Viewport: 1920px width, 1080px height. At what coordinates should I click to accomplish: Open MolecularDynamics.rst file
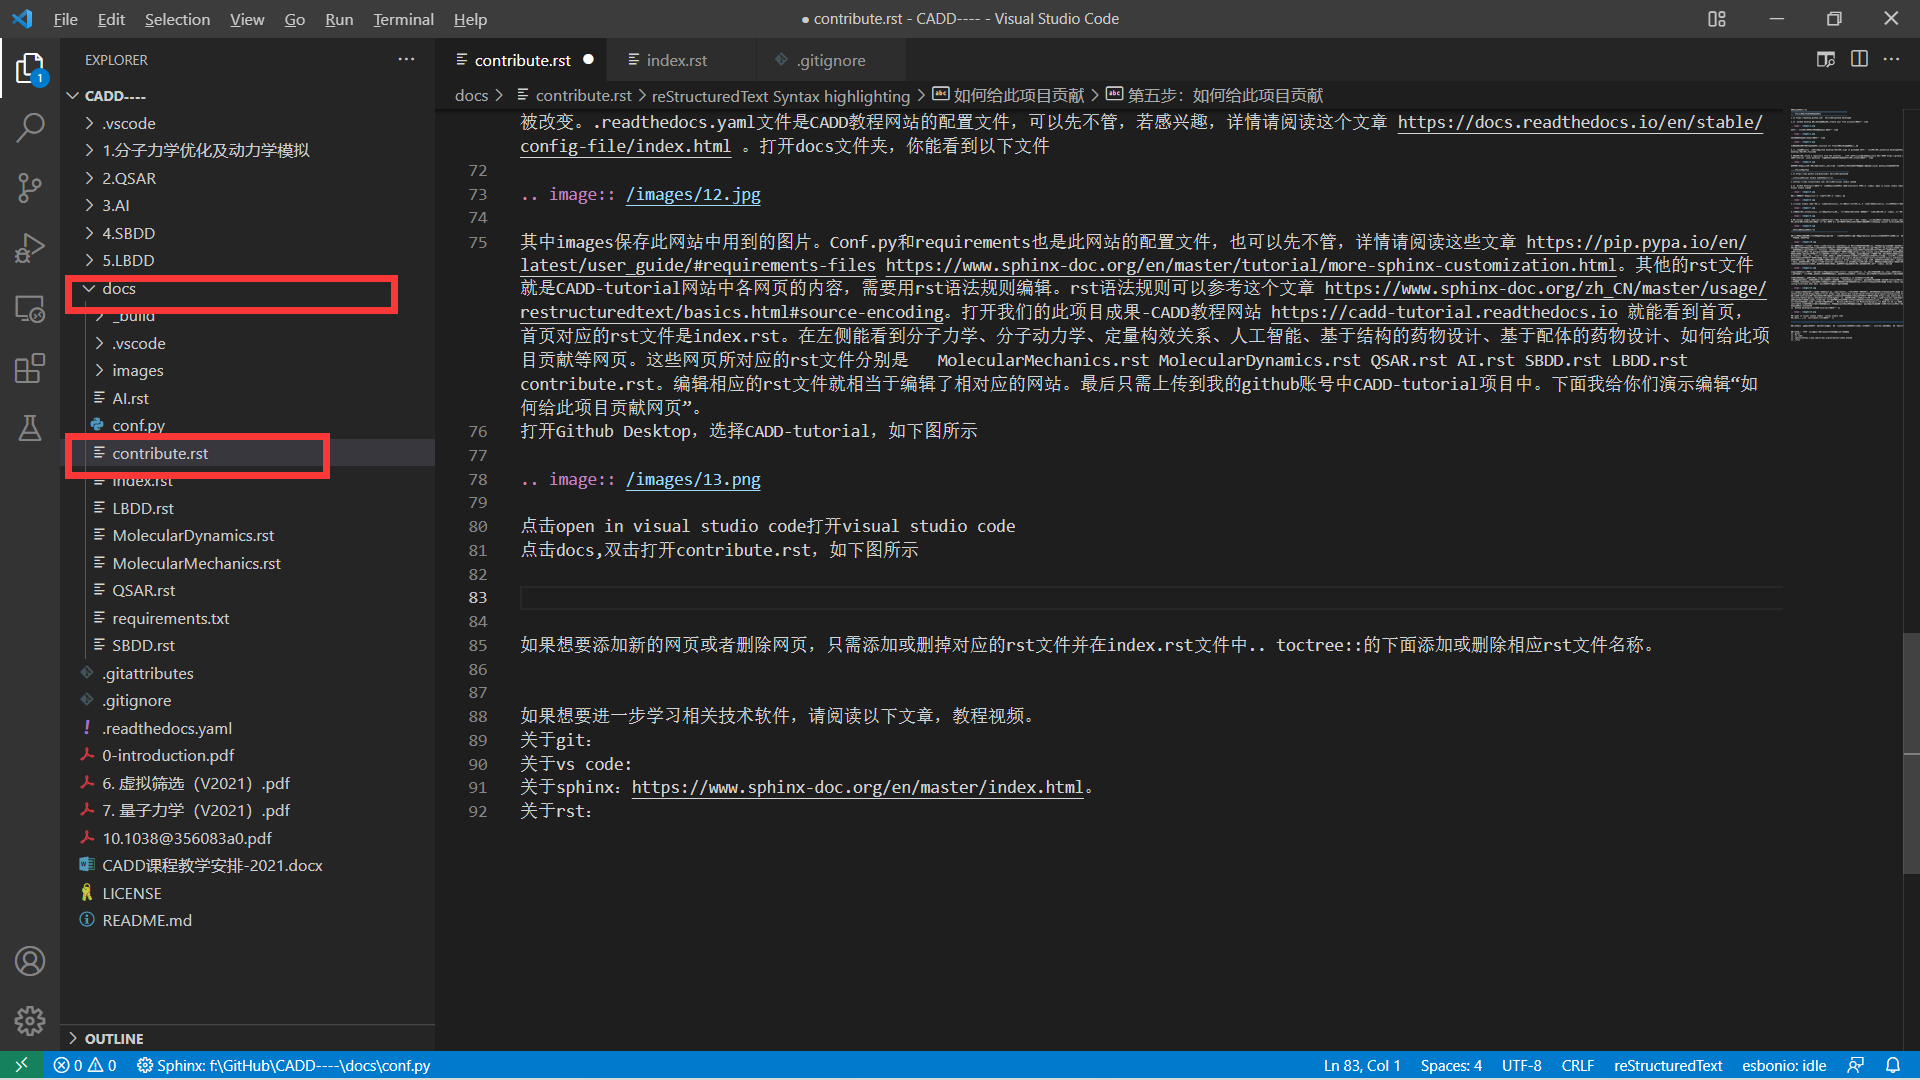point(192,535)
